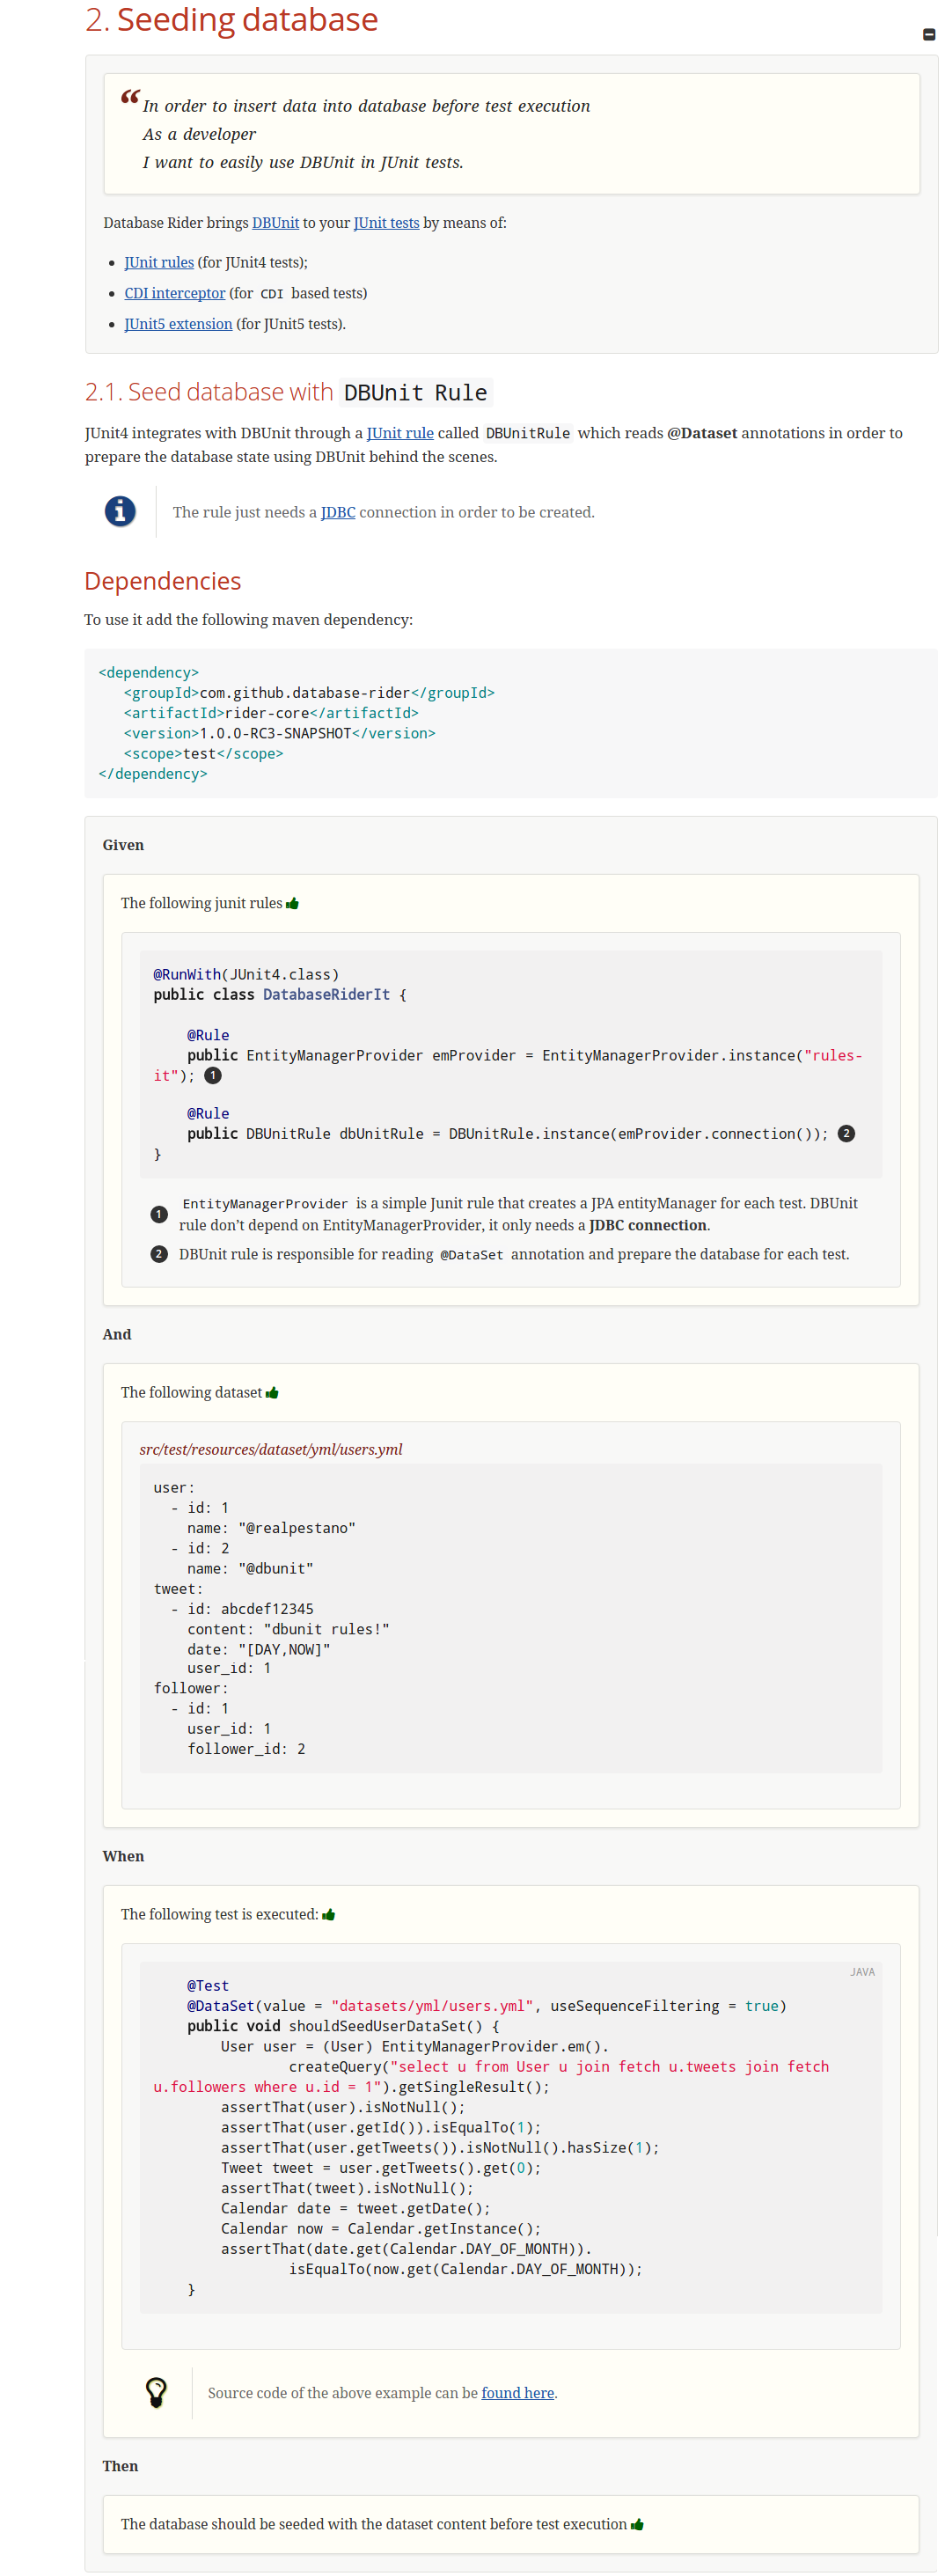
Task: Click 'content: "dbunit rules!"' line
Action: click(288, 1630)
